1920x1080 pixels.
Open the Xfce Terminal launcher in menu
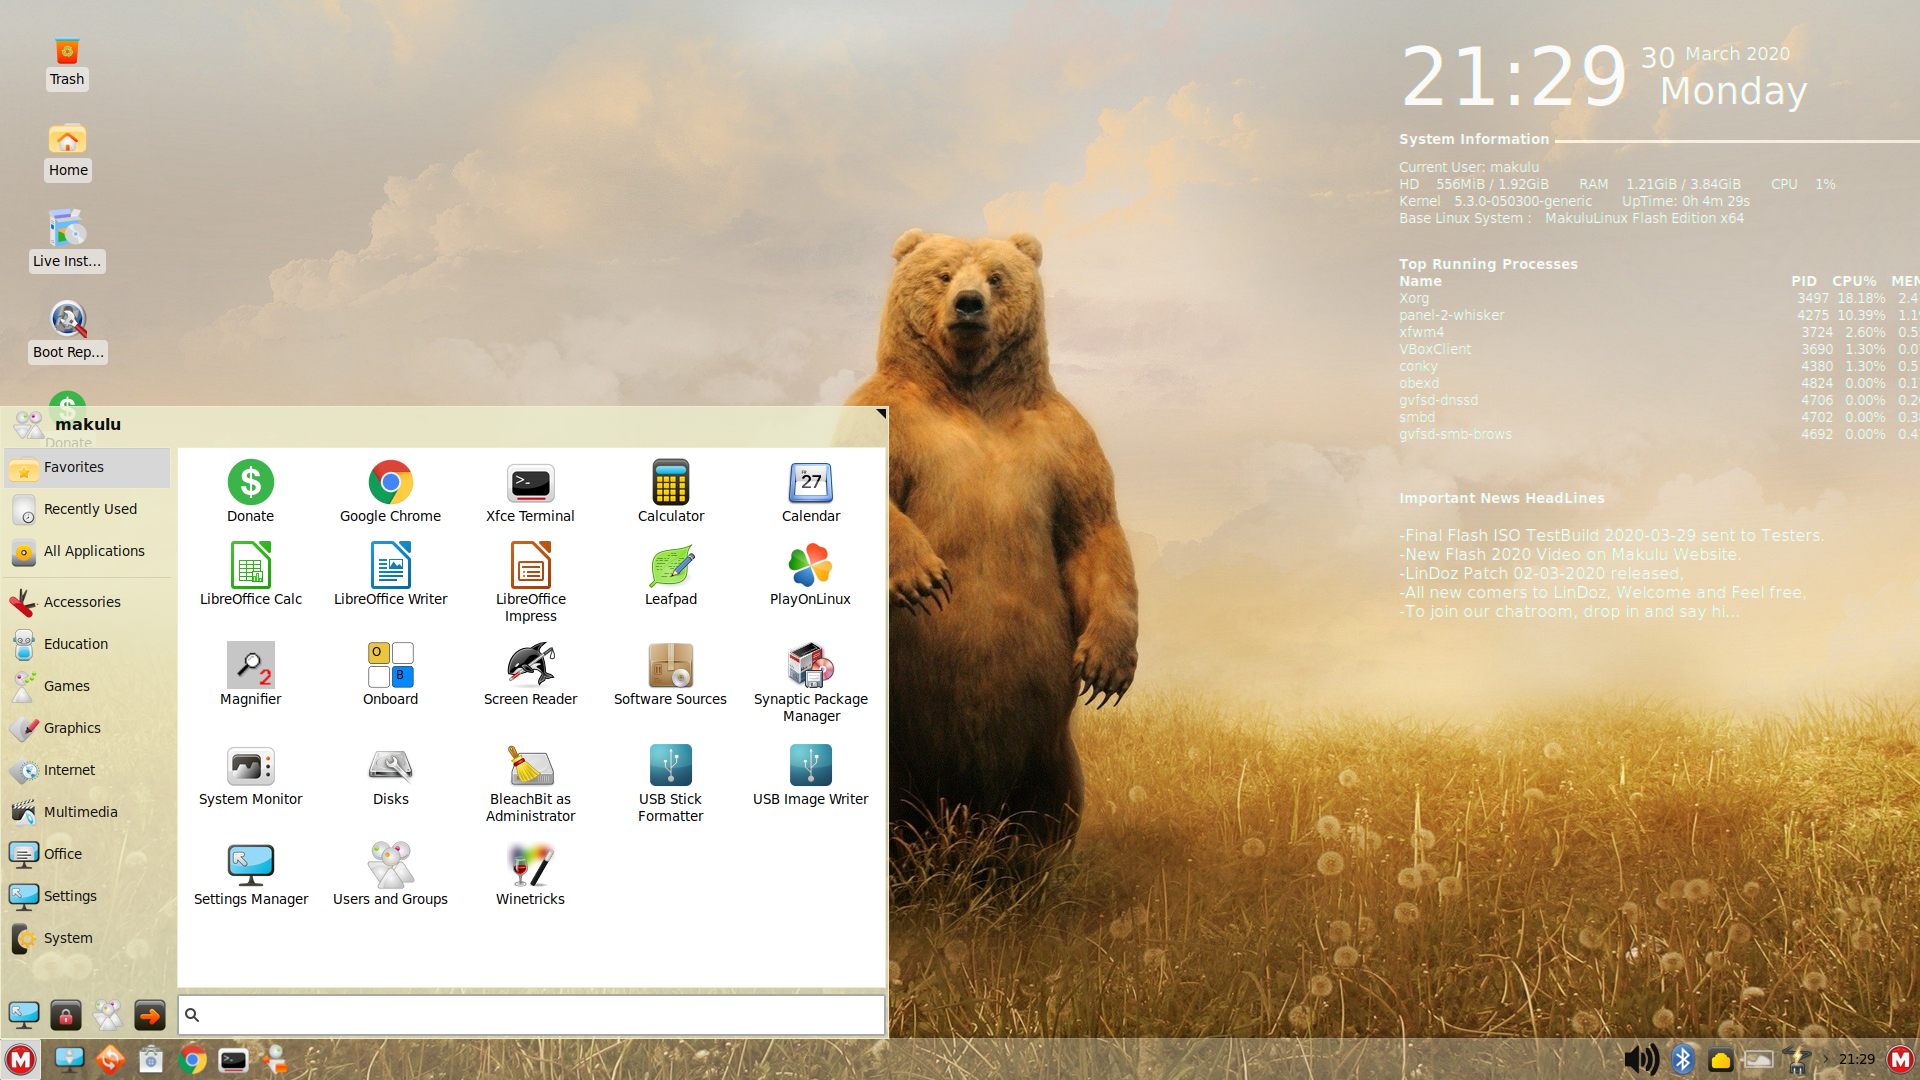point(530,491)
